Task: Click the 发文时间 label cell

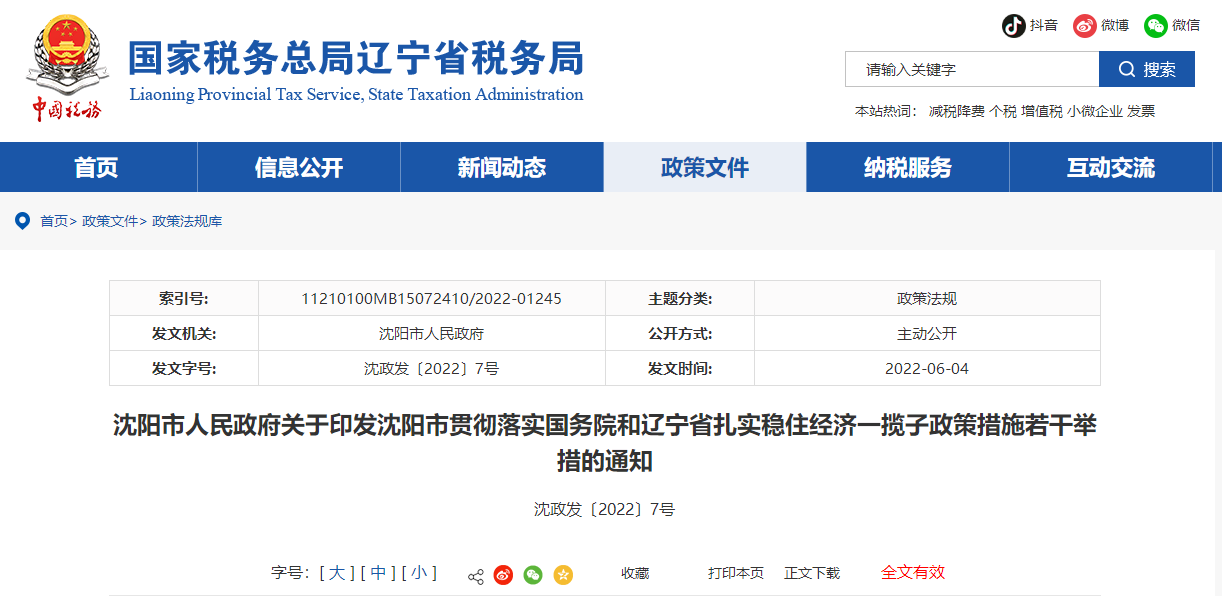Action: click(680, 368)
